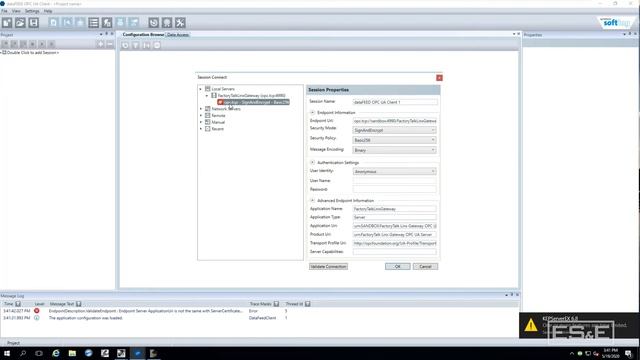The height and width of the screenshot is (360, 640).
Task: Open the Help menu
Action: click(48, 11)
